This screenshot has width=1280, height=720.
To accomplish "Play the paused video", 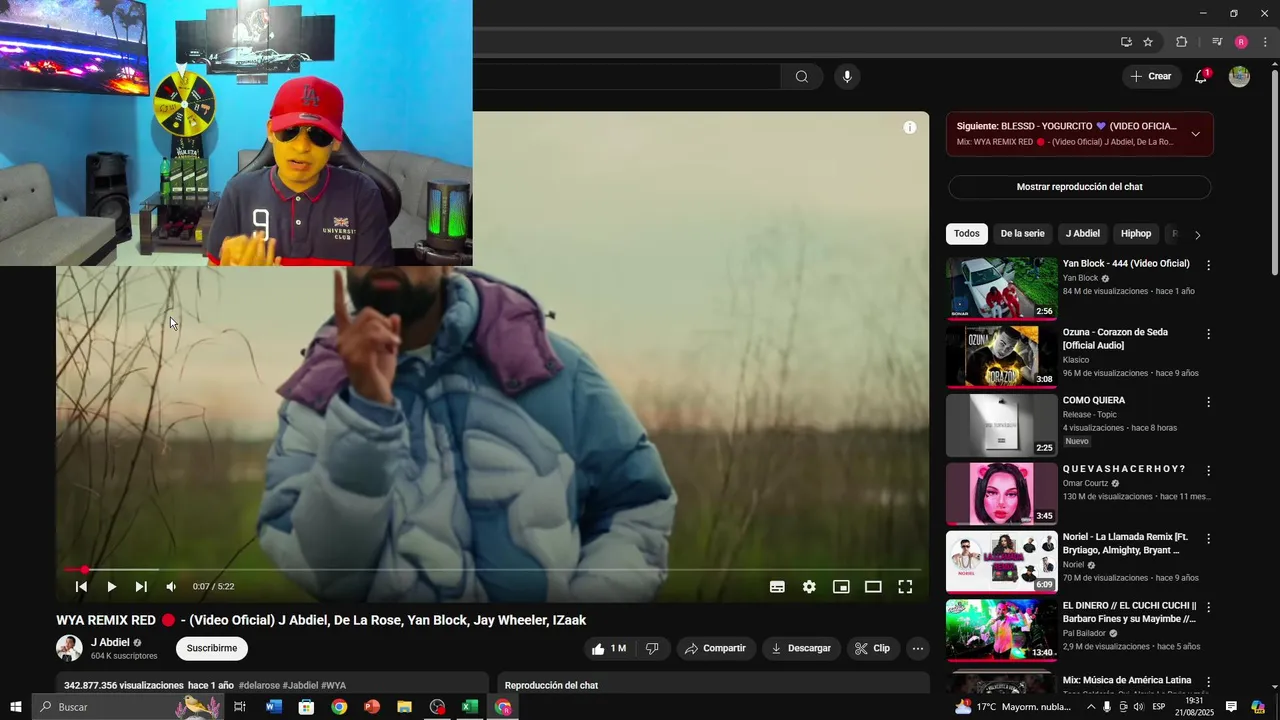I will pos(111,587).
